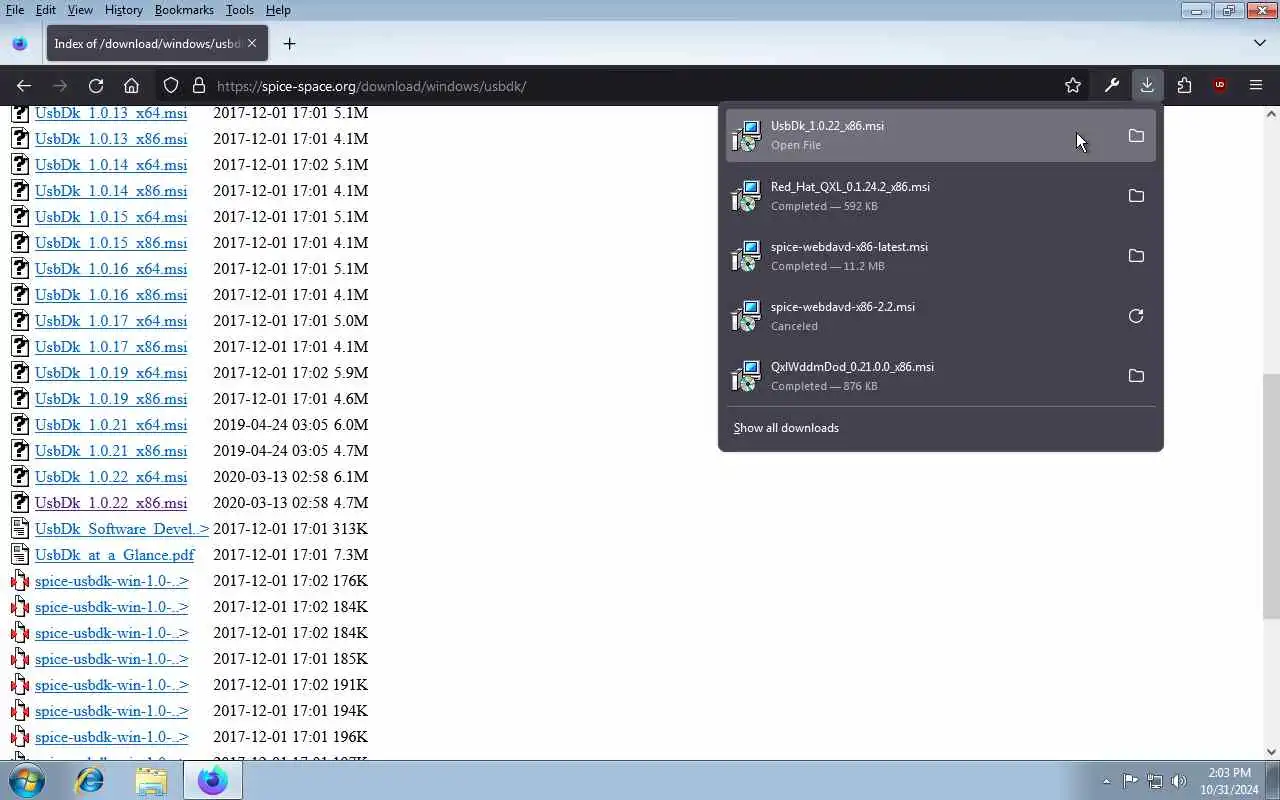This screenshot has width=1280, height=800.
Task: Launch Internet Explorer from taskbar
Action: (x=90, y=780)
